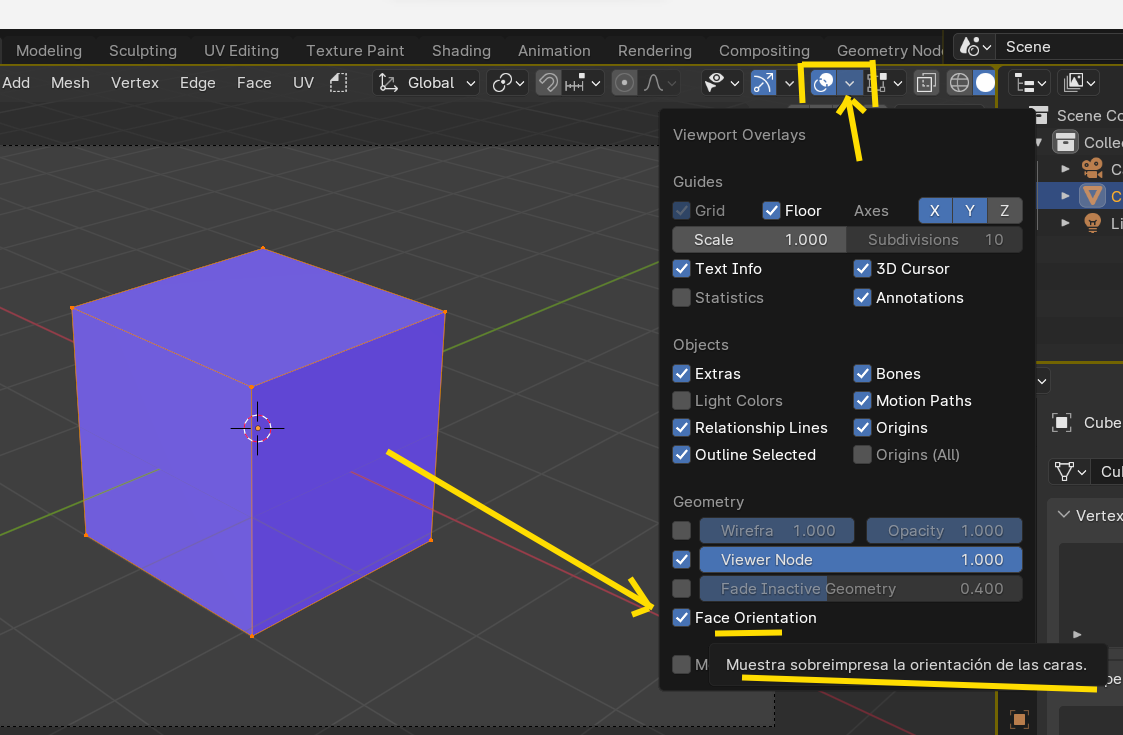Uncheck the Face Orientation checkbox
Viewport: 1123px width, 735px height.
click(x=681, y=618)
